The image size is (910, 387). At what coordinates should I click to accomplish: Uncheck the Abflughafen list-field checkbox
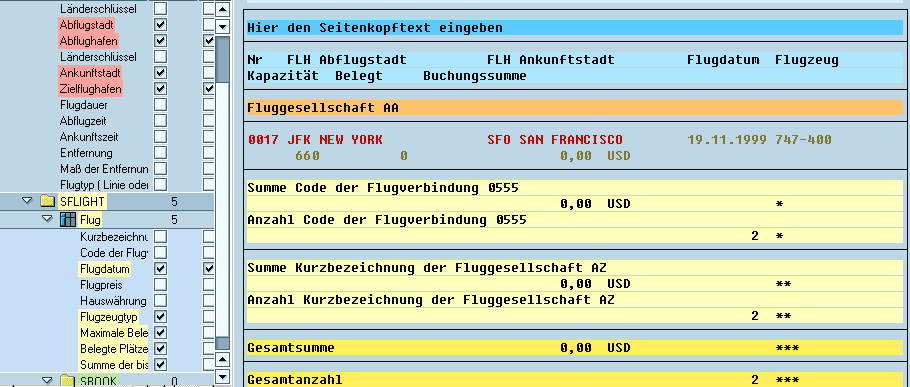tap(160, 41)
